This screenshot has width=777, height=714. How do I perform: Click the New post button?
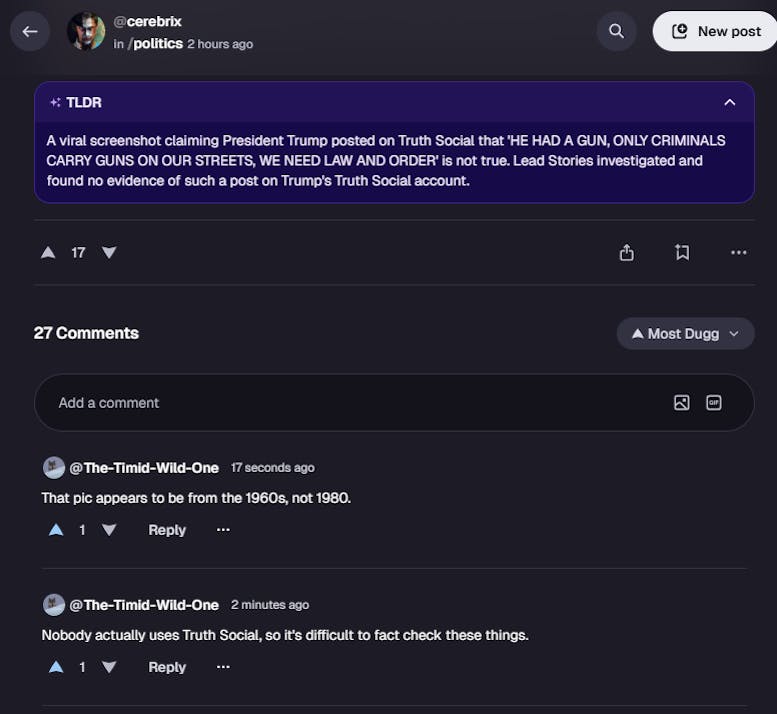[716, 31]
